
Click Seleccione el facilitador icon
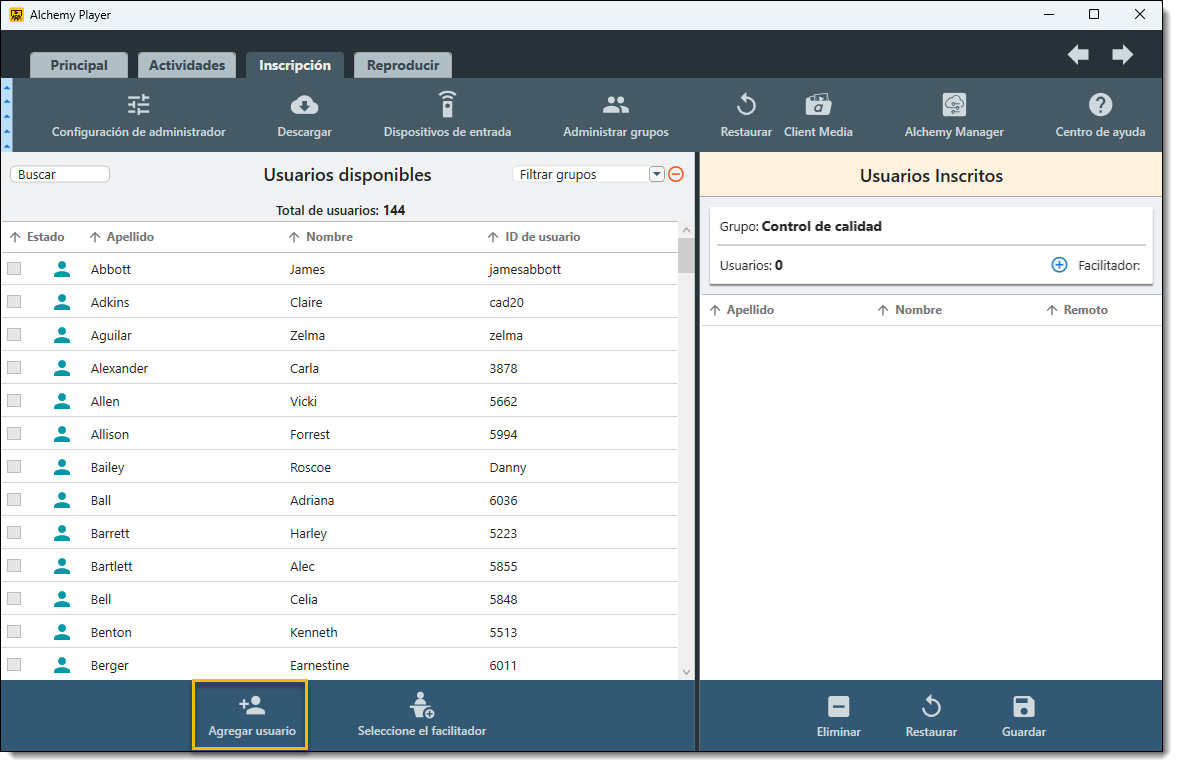coord(422,706)
